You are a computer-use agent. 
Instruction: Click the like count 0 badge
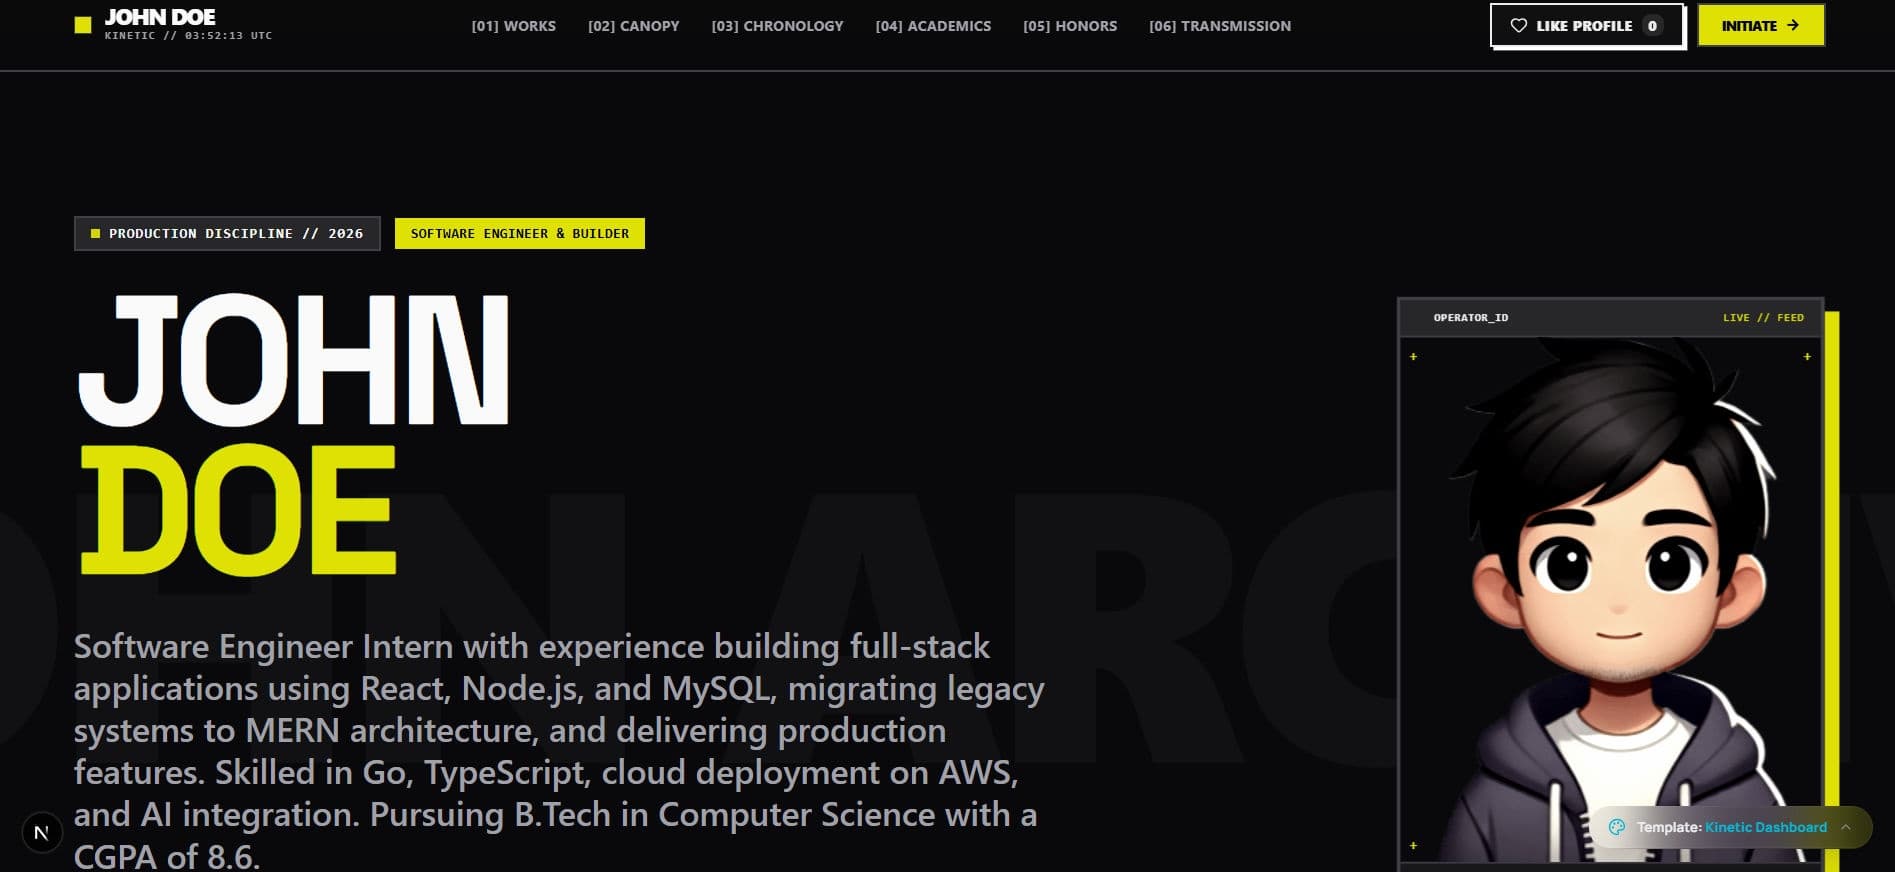(1652, 26)
